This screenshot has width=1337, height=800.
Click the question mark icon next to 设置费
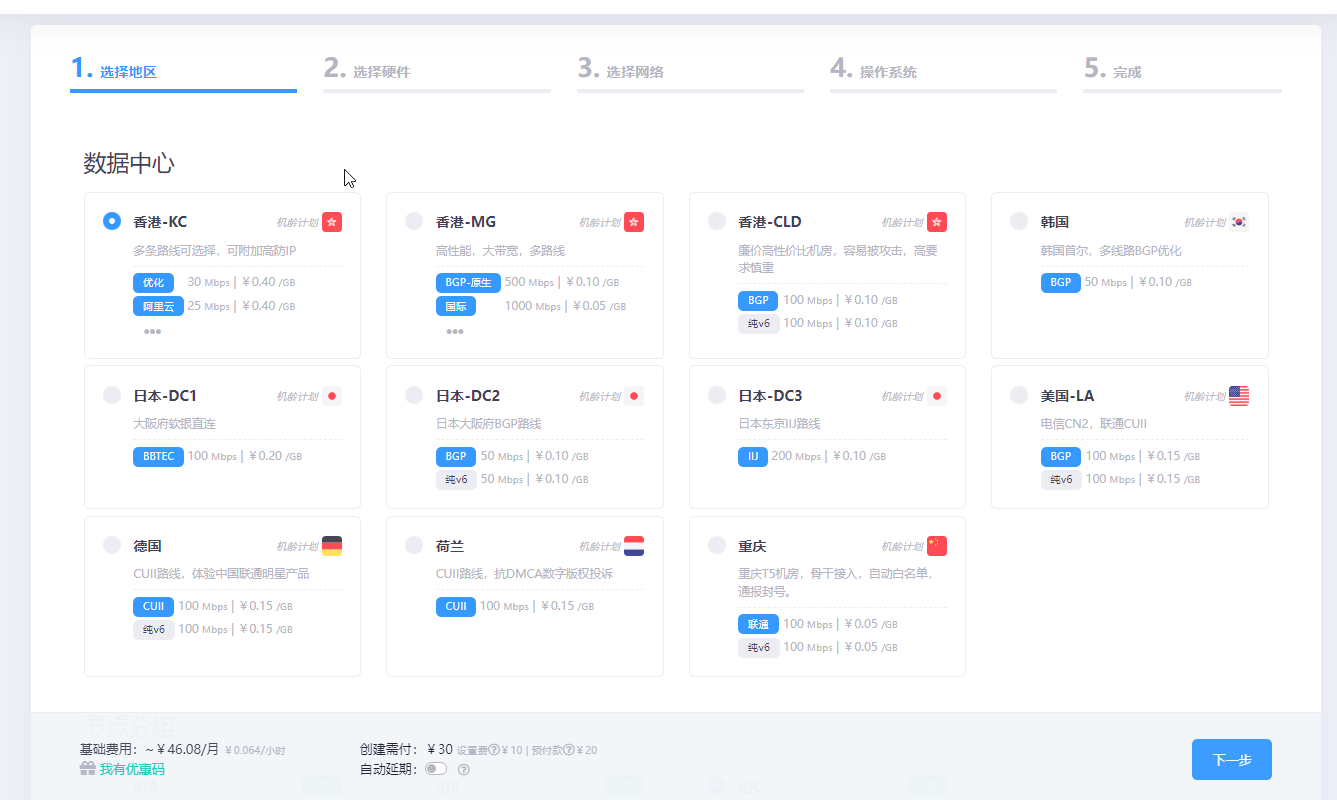tap(494, 751)
